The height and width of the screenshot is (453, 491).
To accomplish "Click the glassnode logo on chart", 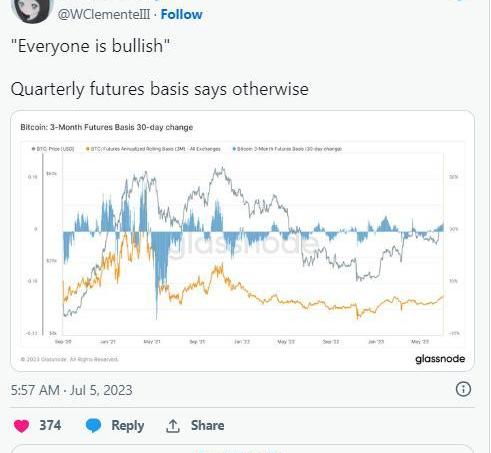I will (440, 359).
